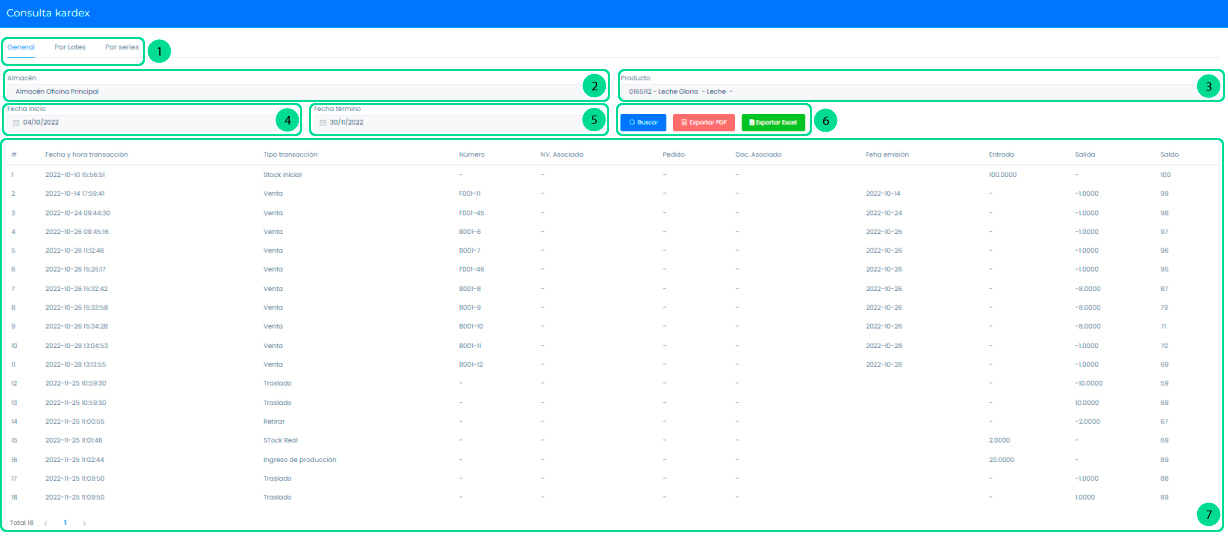The width and height of the screenshot is (1228, 545).
Task: Open the Almacén warehouse dropdown
Action: [290, 91]
